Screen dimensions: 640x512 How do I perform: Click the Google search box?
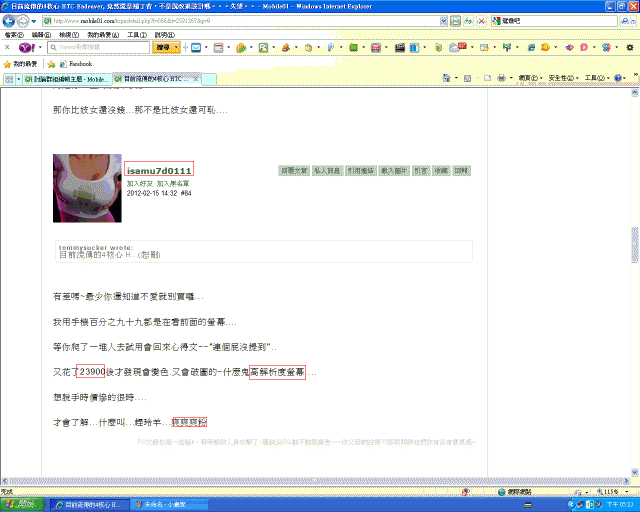click(x=554, y=21)
